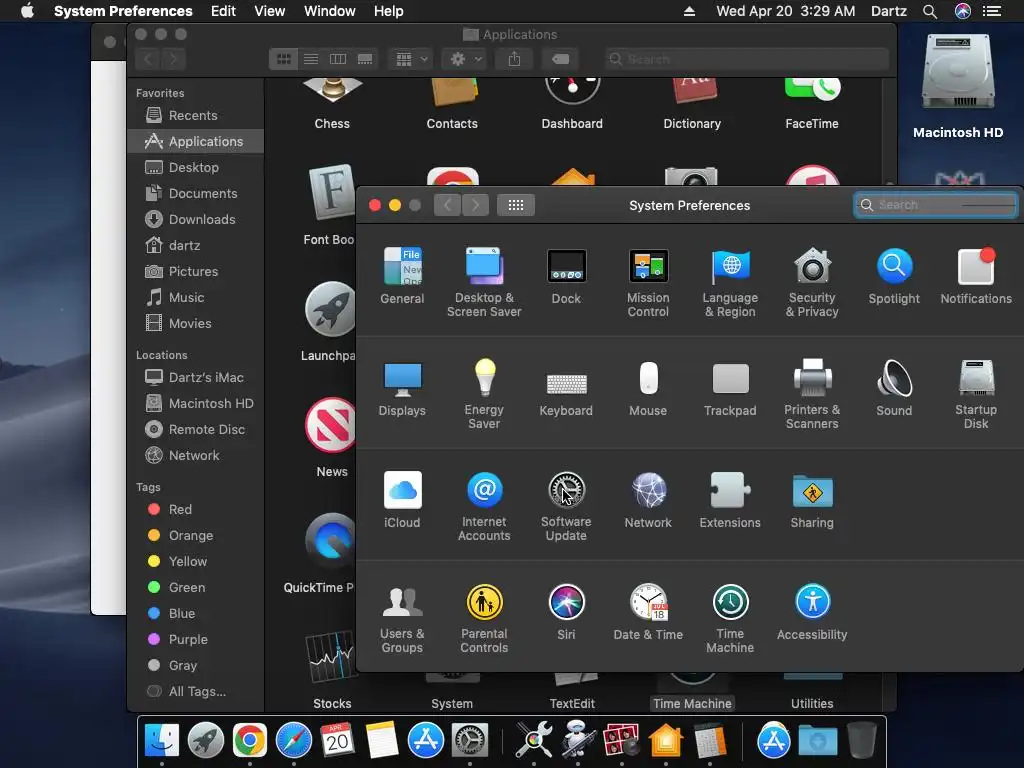Click the System Preferences search field
This screenshot has width=1024, height=768.
click(935, 205)
